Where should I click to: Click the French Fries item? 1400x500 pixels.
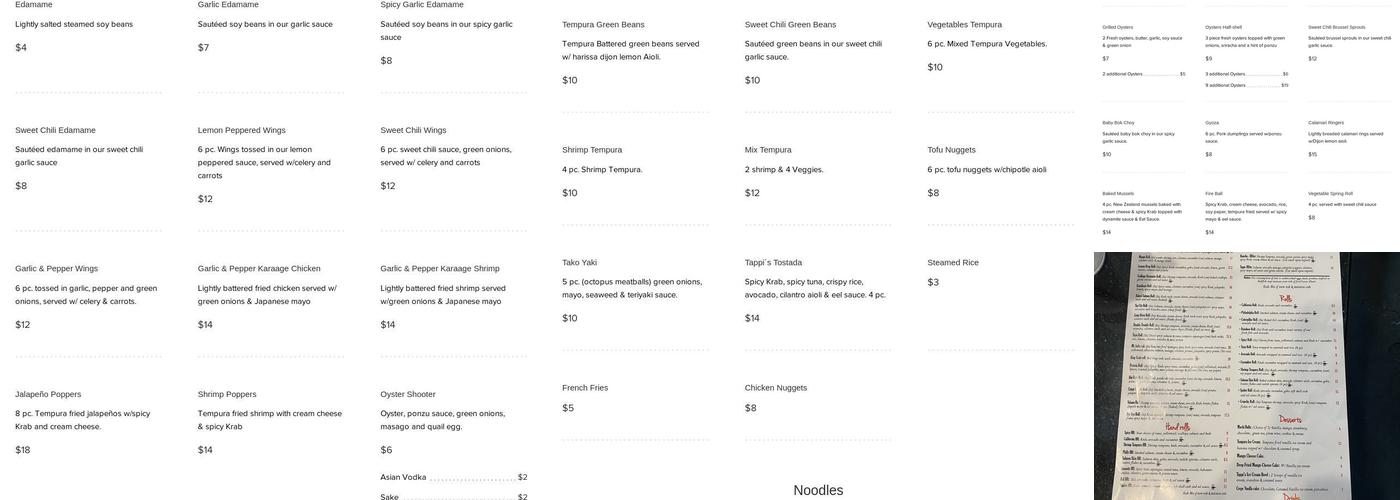tap(584, 388)
